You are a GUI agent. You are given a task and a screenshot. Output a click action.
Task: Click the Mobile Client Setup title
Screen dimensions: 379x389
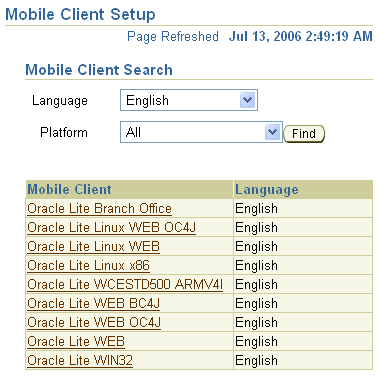point(80,15)
